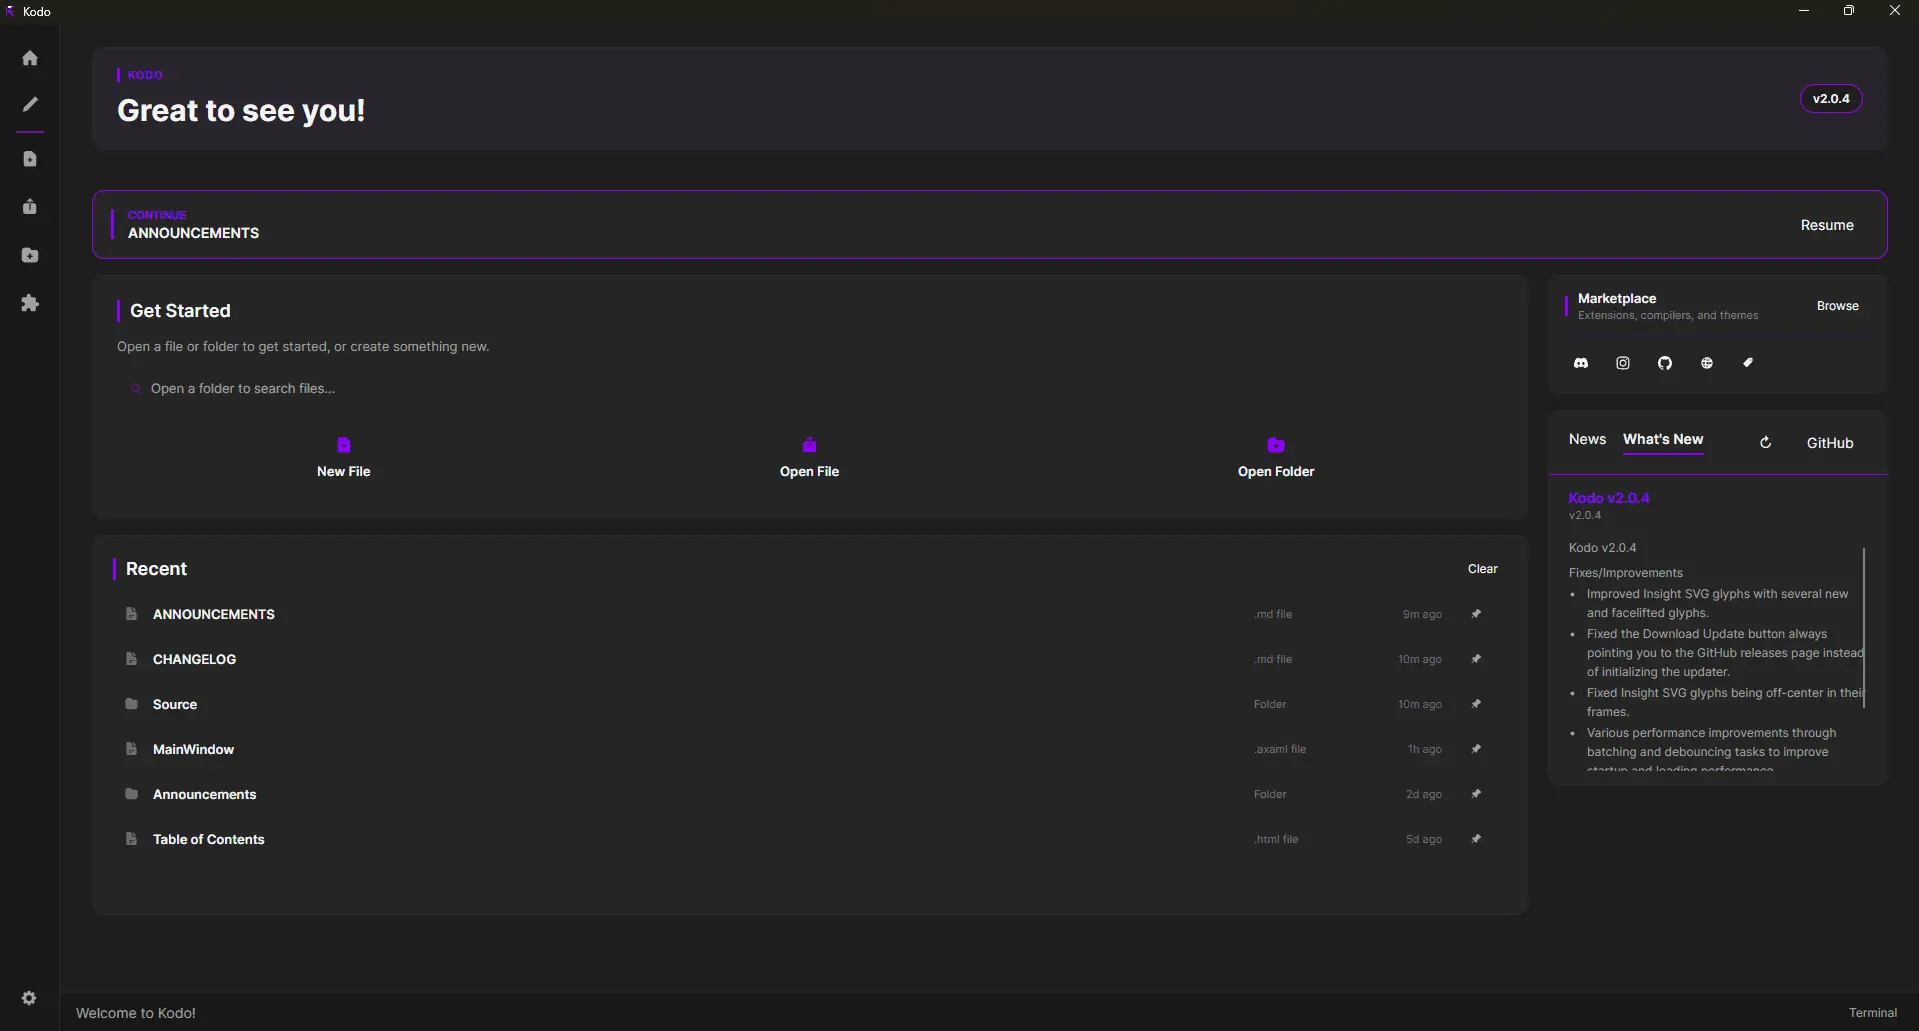Screen dimensions: 1919x1031
Task: Click the v2.0.4 version badge
Action: (1831, 99)
